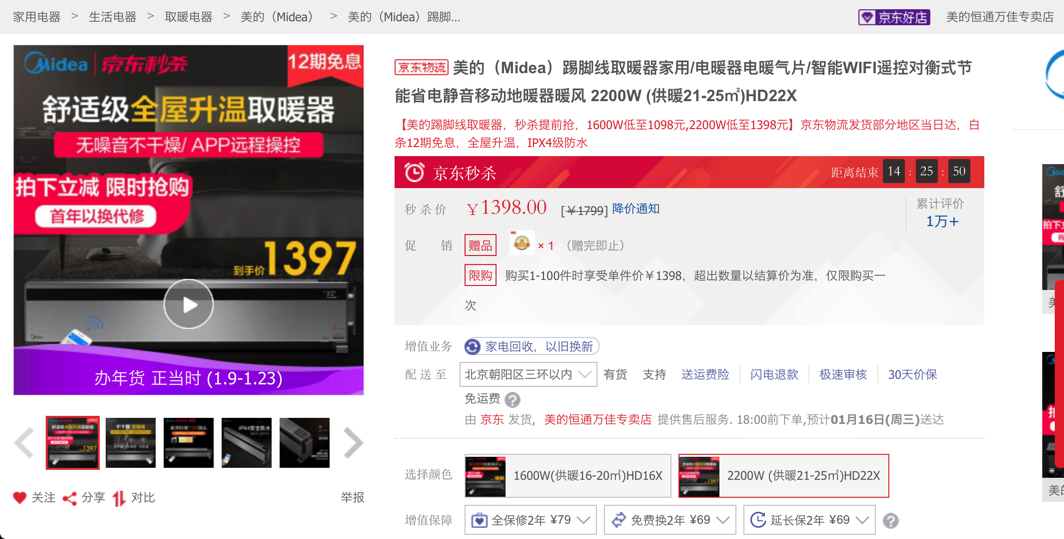This screenshot has width=1064, height=539.
Task: Click the heart icon to follow the product
Action: coord(20,498)
